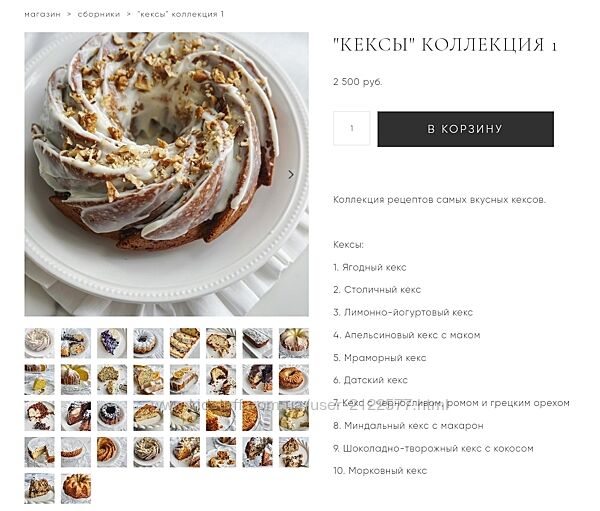
Task: Select the blueberry cake slice thumbnail
Action: coord(112,343)
